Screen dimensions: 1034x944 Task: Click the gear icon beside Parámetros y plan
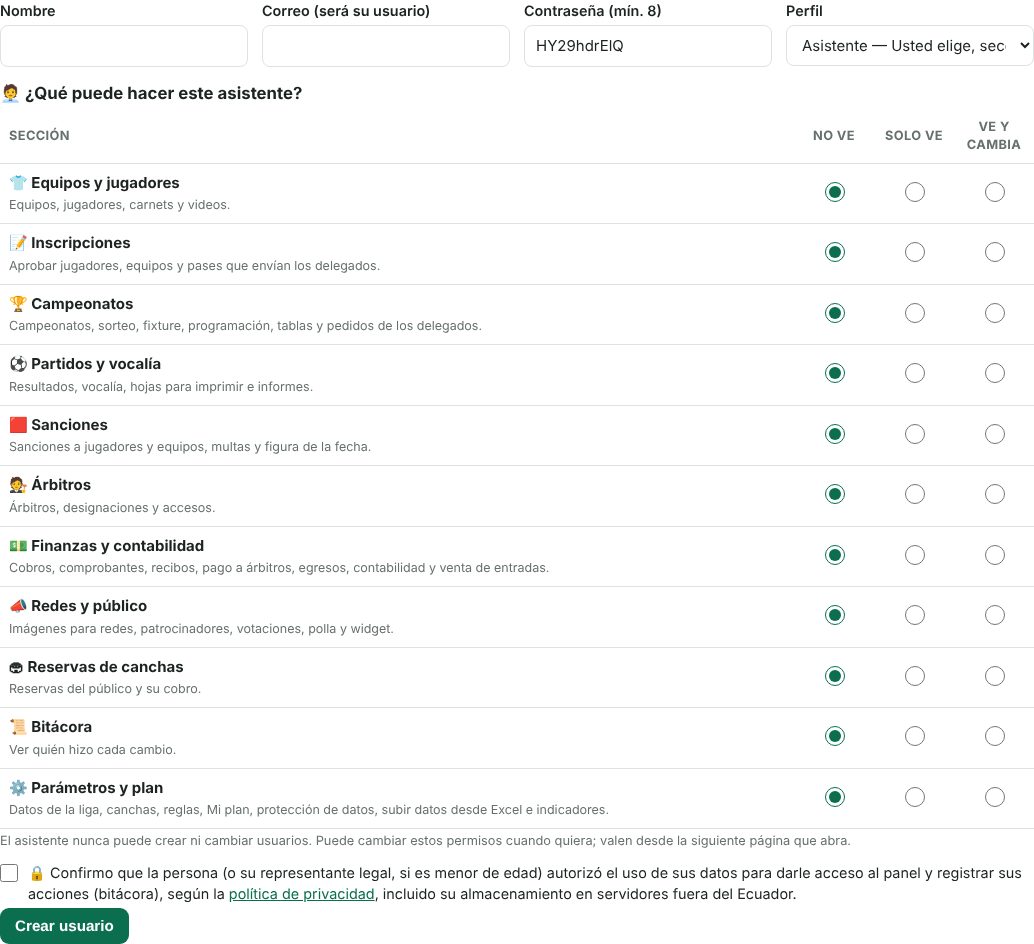pyautogui.click(x=18, y=788)
